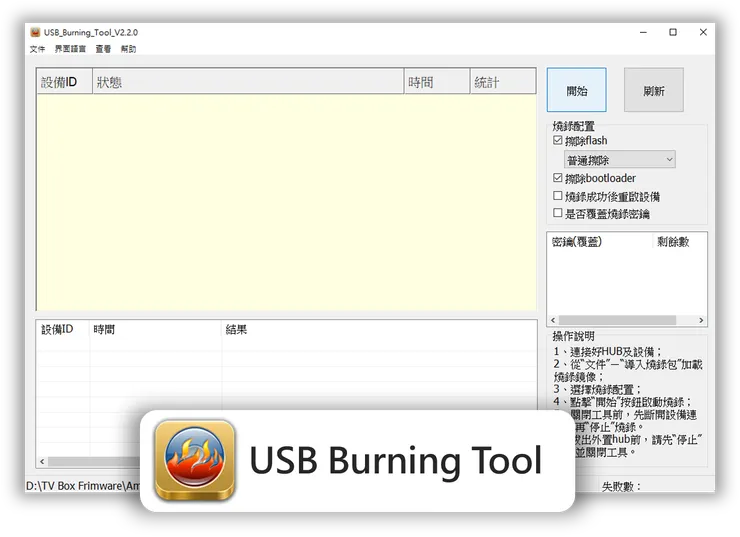Click the firmware path in status bar

click(x=83, y=486)
